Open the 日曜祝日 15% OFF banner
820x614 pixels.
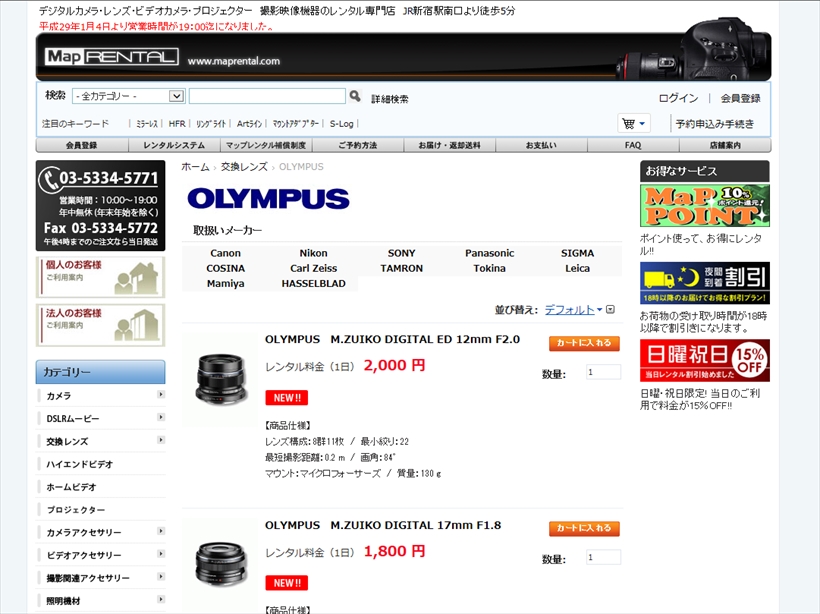704,360
